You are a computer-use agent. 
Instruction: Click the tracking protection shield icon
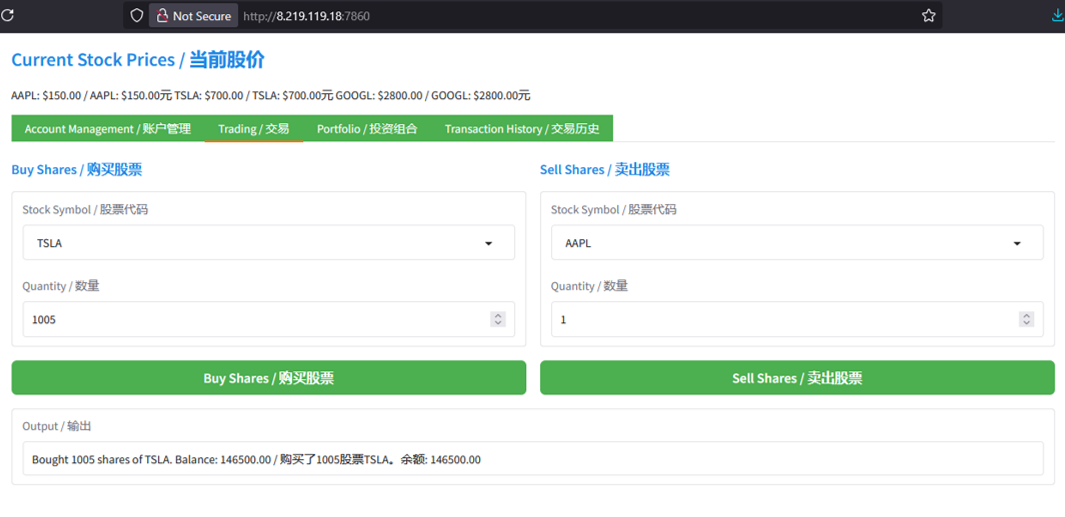pyautogui.click(x=137, y=15)
